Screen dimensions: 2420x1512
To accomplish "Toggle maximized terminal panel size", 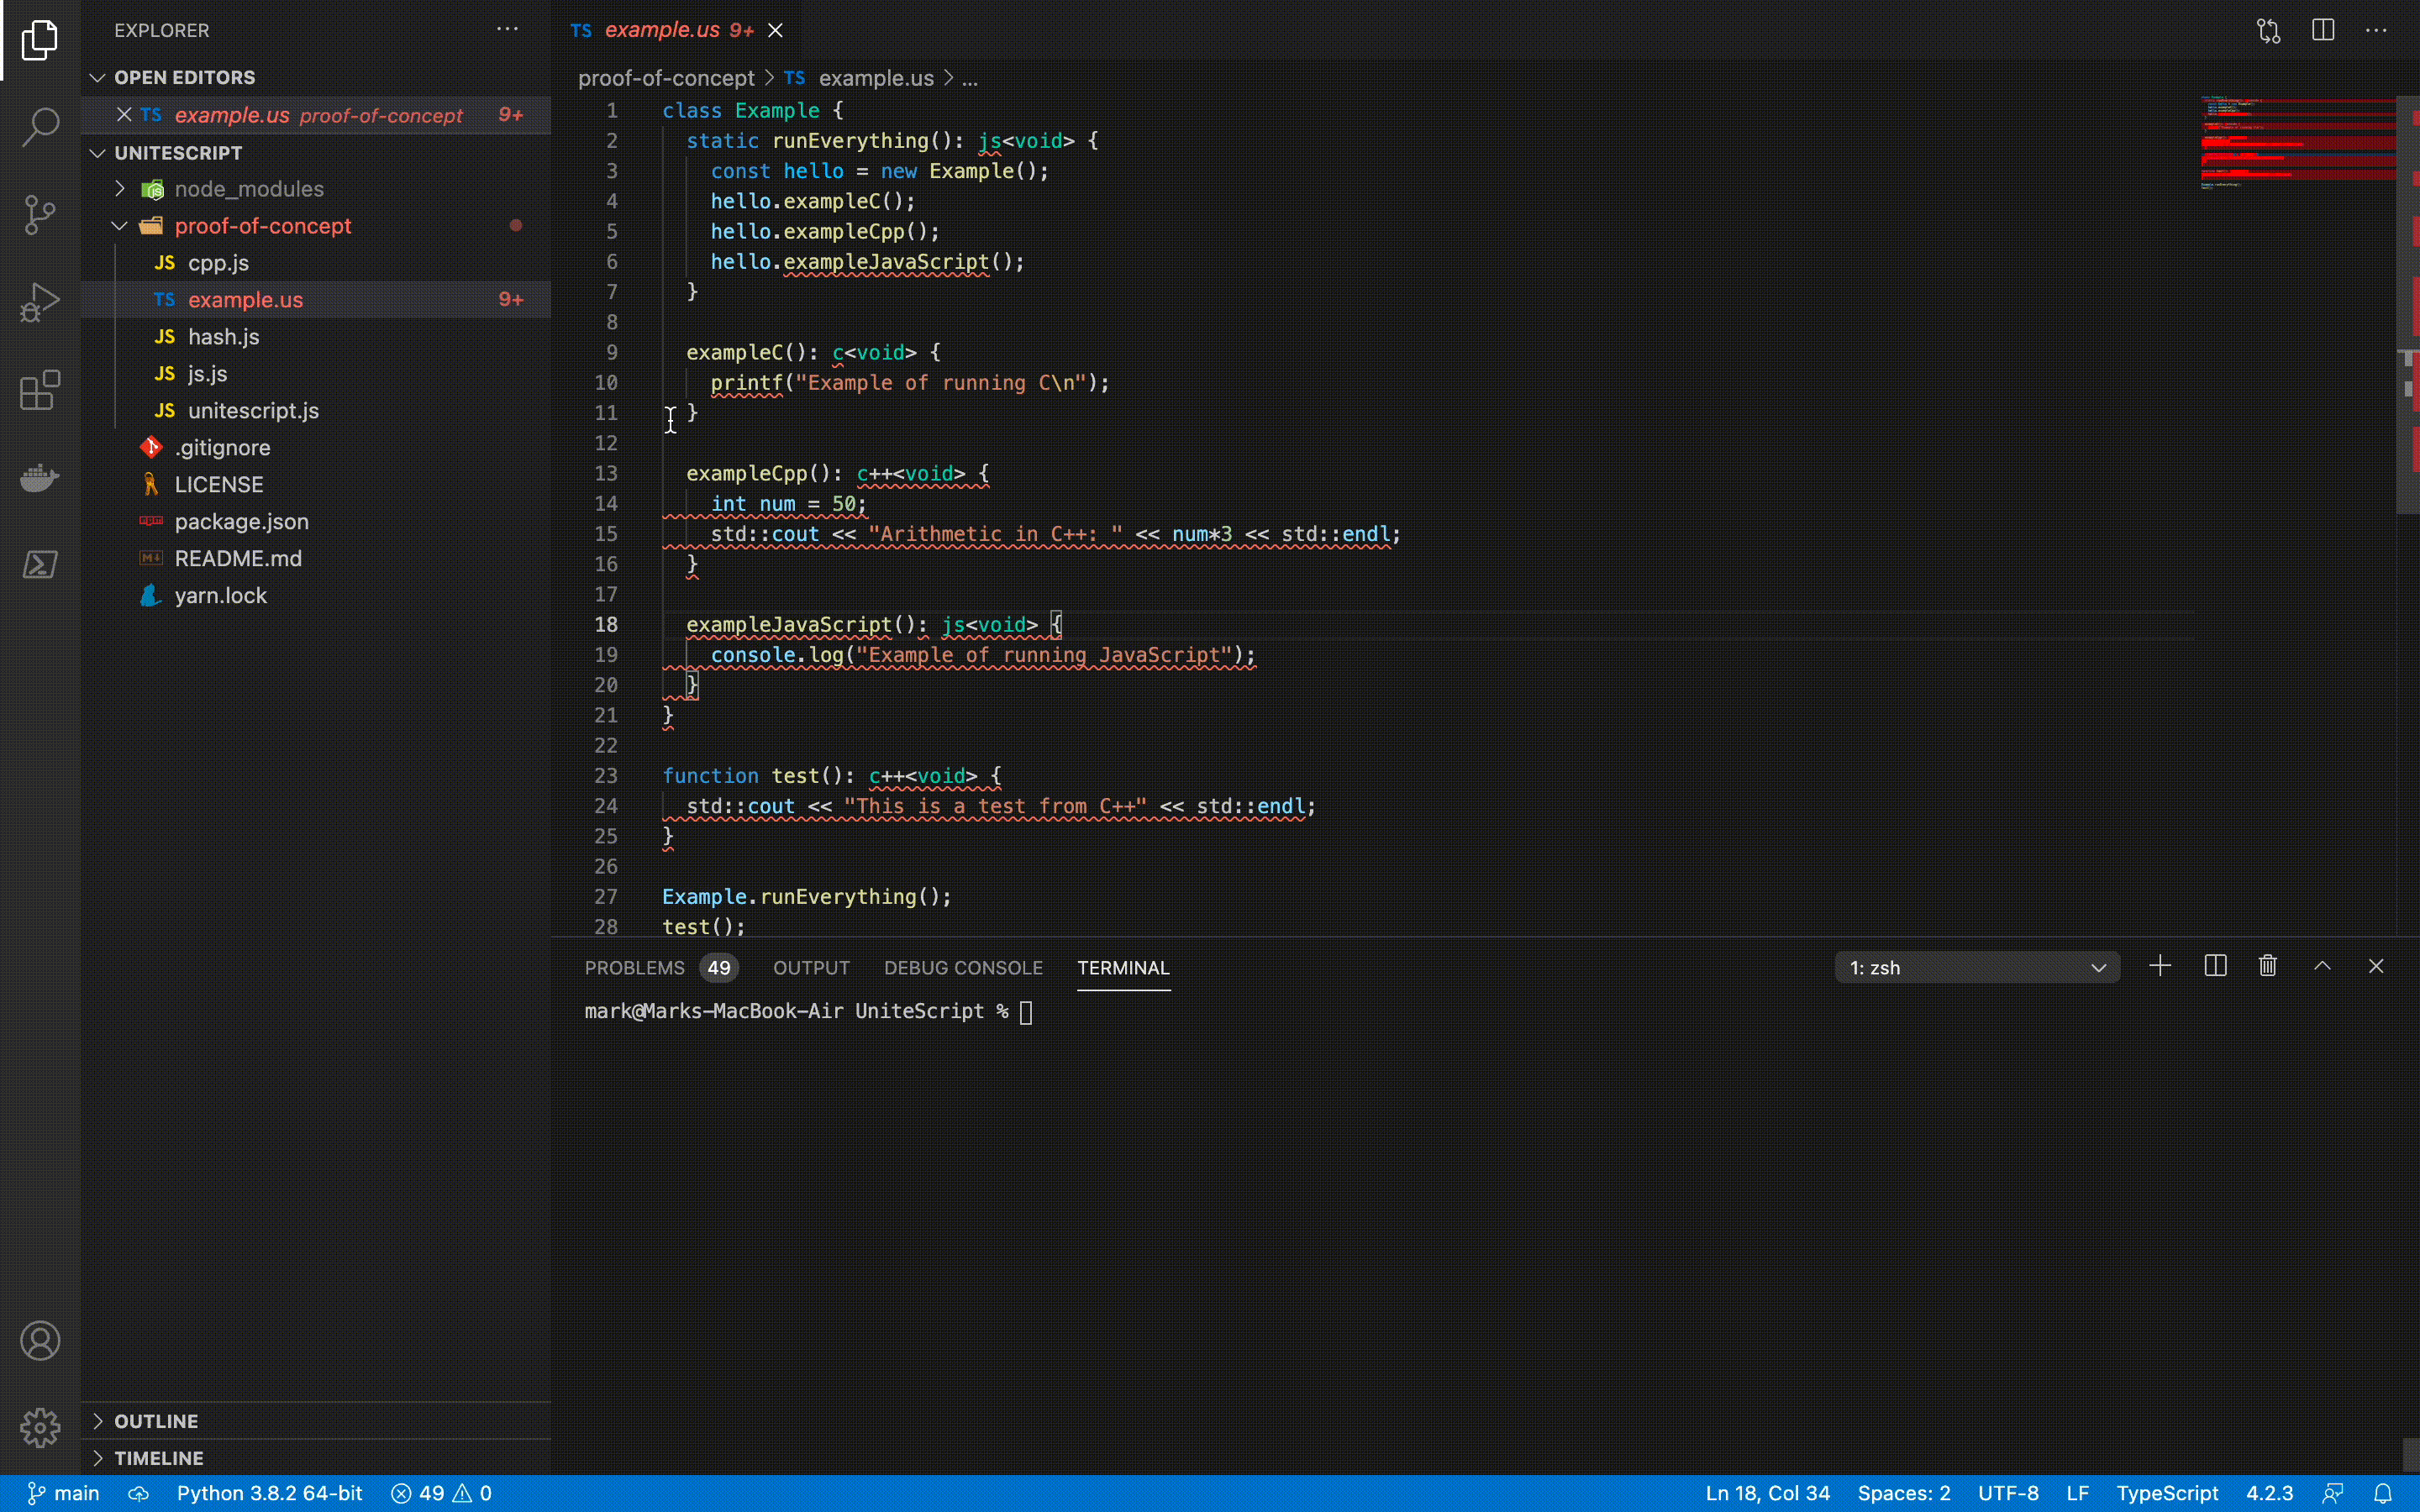I will (x=2322, y=966).
